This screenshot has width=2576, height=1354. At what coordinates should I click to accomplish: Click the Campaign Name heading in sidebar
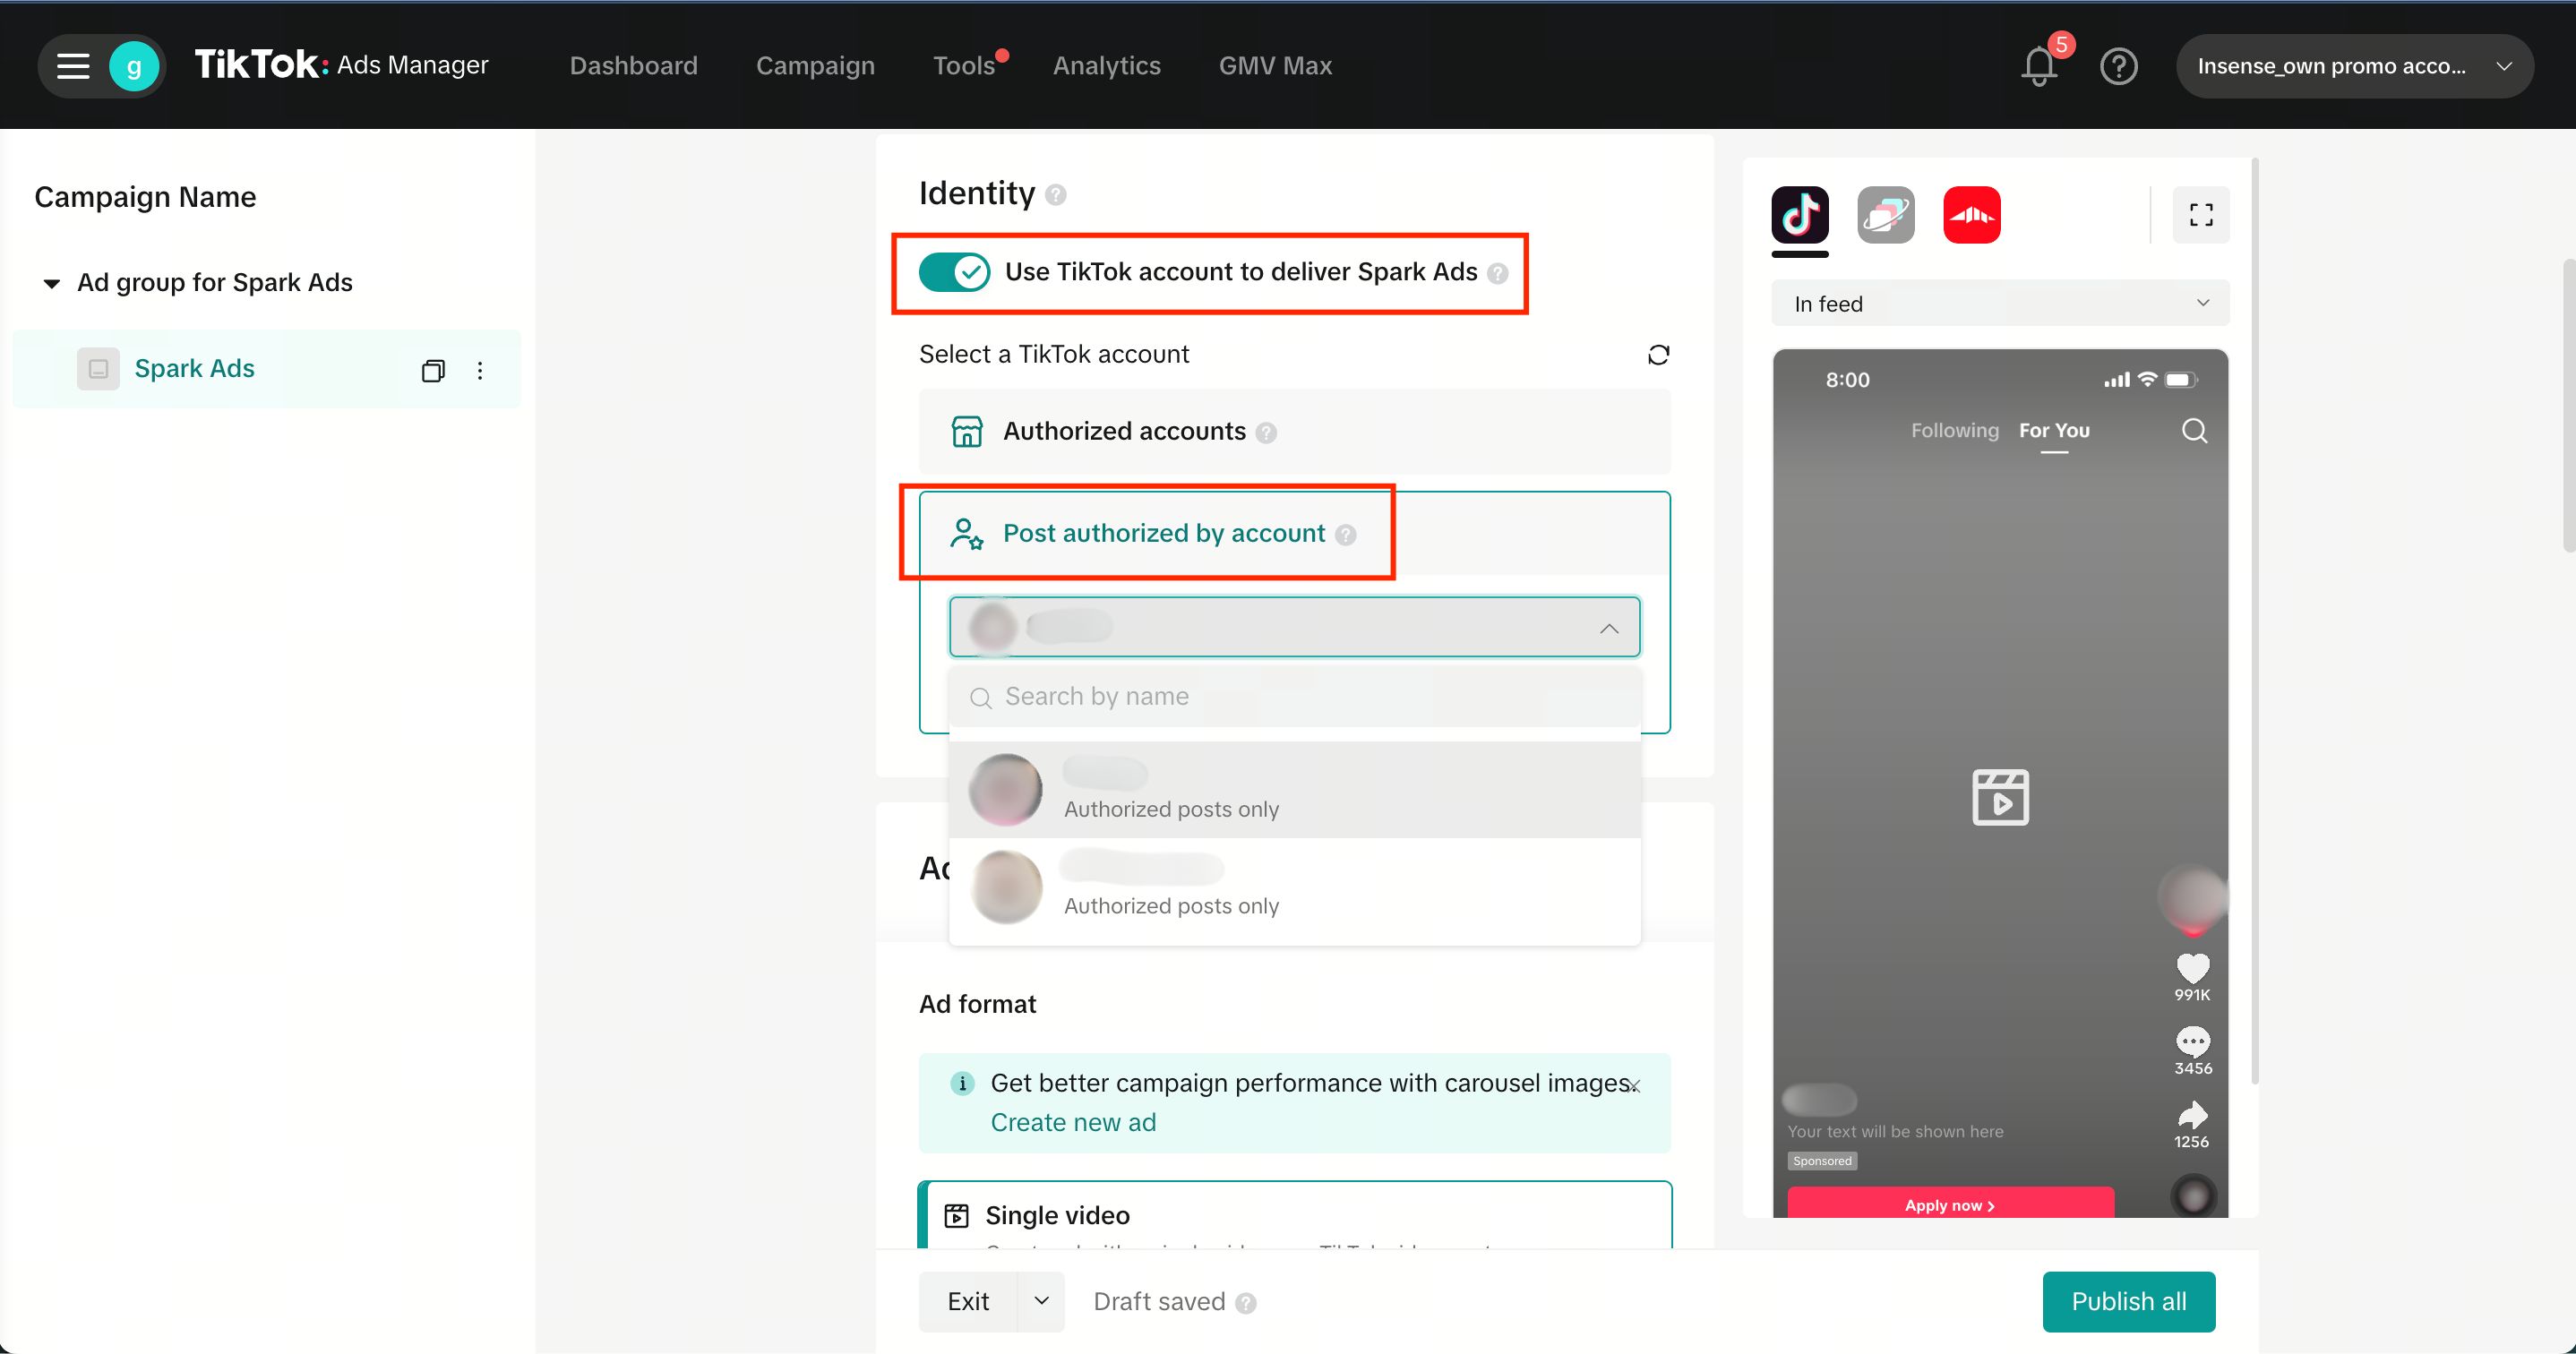(x=145, y=197)
